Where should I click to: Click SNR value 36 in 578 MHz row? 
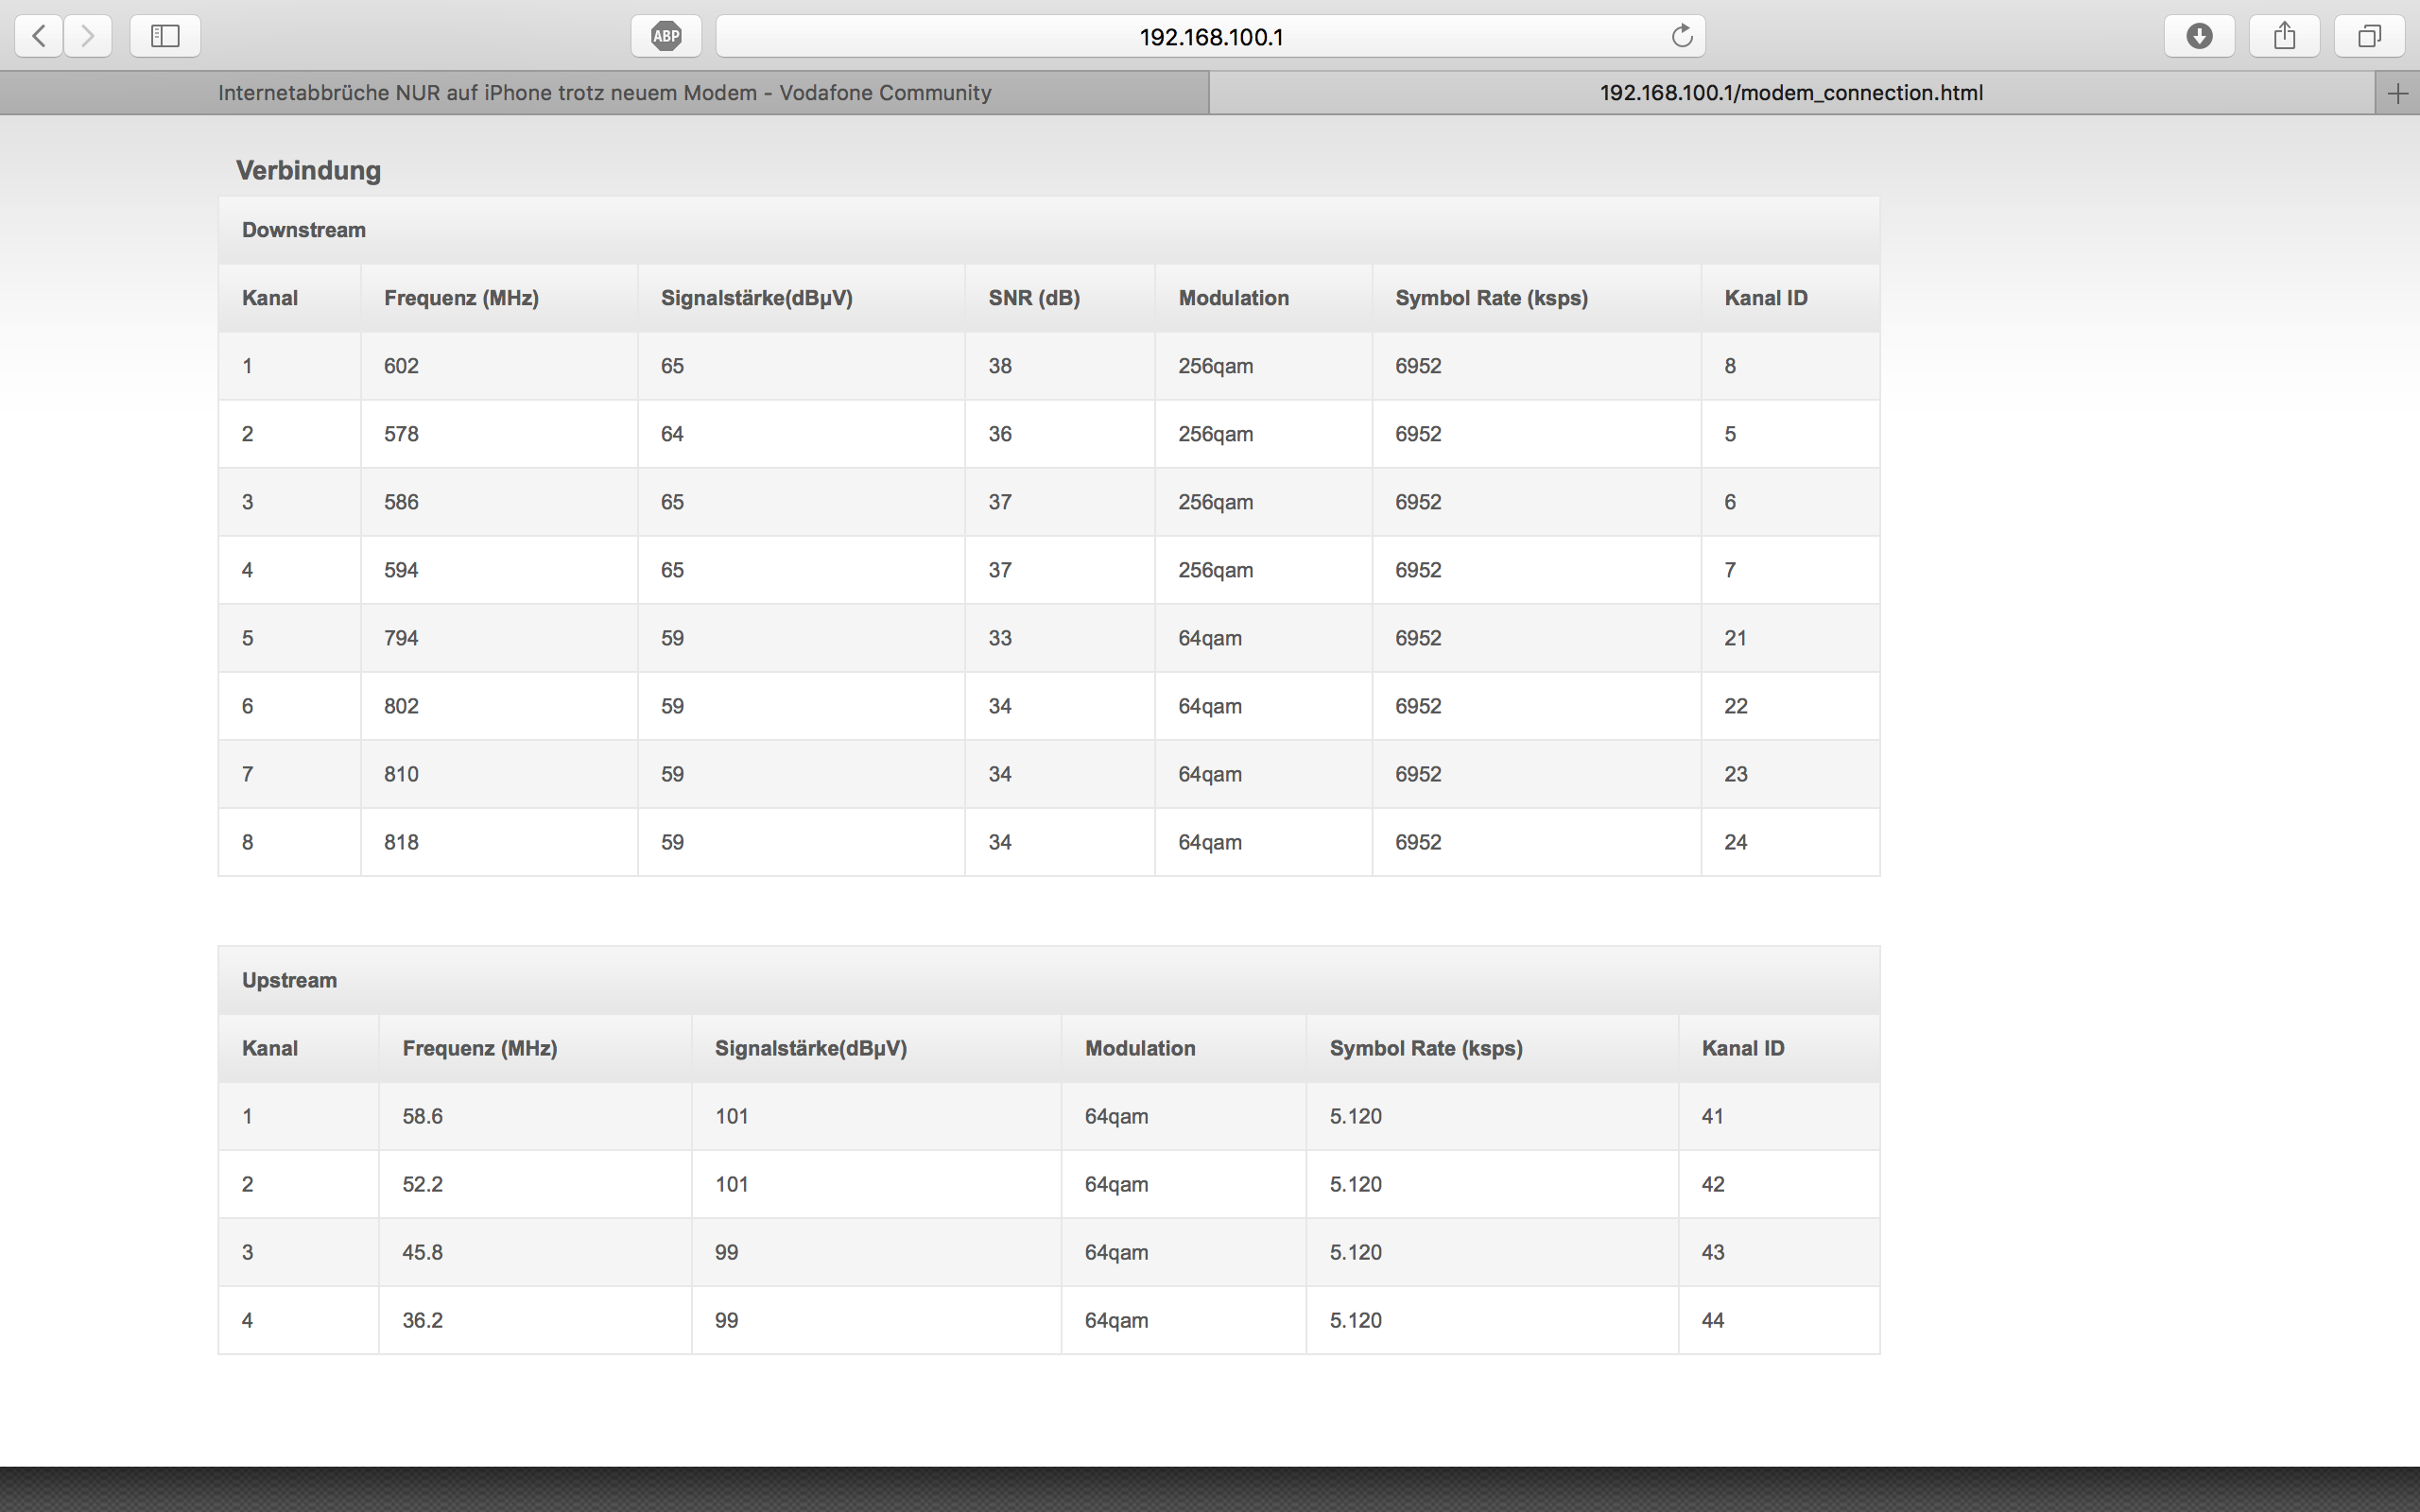coord(1000,434)
